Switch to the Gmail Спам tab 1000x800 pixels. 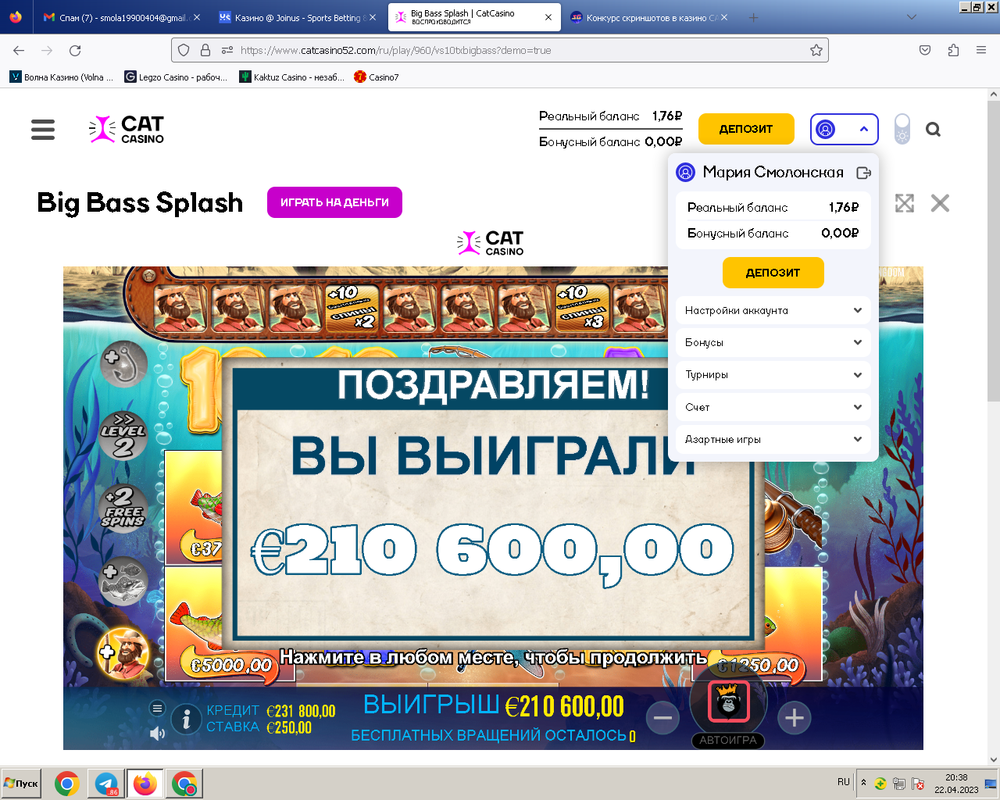click(x=119, y=18)
